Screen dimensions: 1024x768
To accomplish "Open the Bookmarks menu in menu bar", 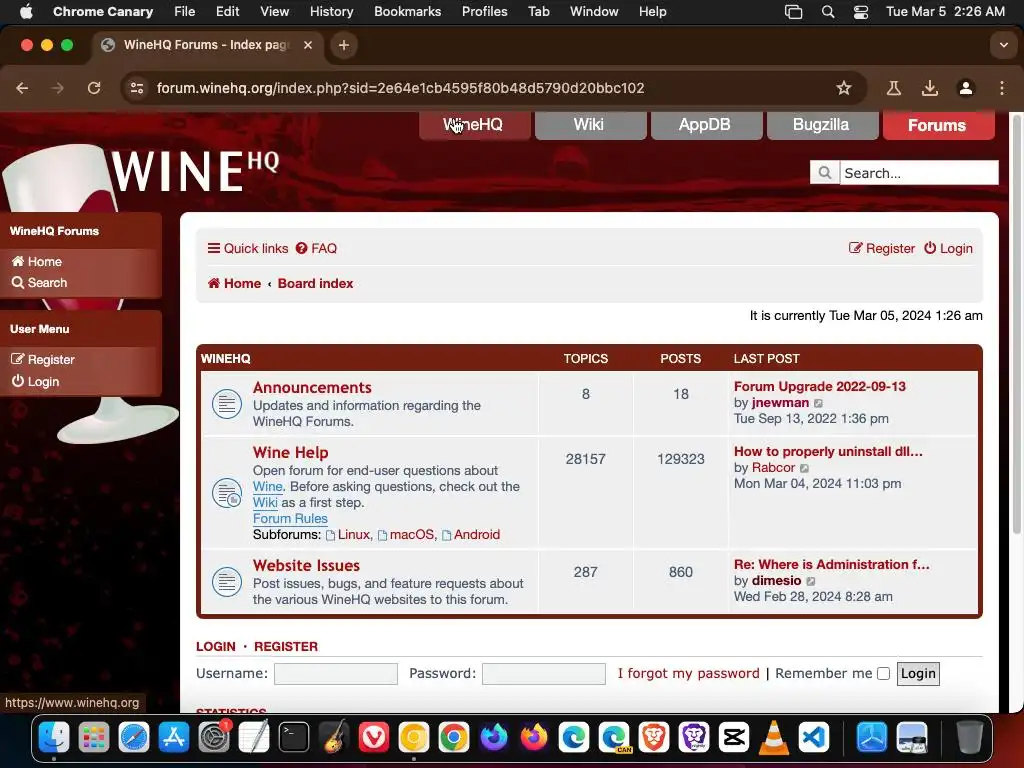I will pos(408,12).
